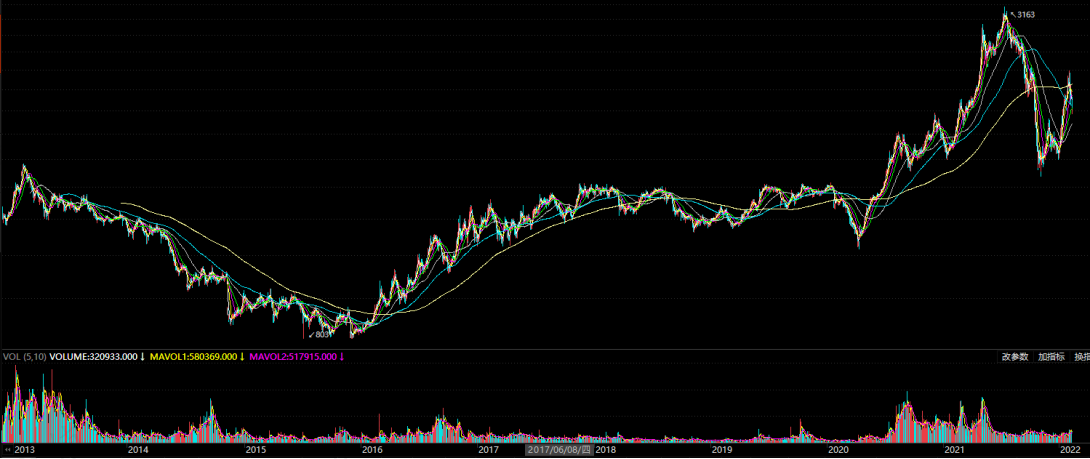Select the 2014 label on the time axis
The height and width of the screenshot is (459, 1090).
[x=138, y=451]
